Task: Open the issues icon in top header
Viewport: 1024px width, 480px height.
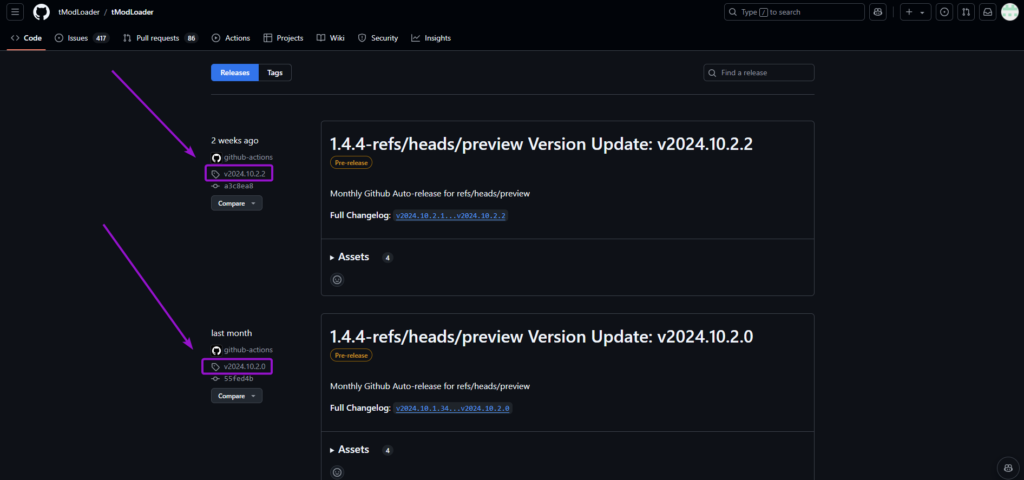Action: coord(944,12)
